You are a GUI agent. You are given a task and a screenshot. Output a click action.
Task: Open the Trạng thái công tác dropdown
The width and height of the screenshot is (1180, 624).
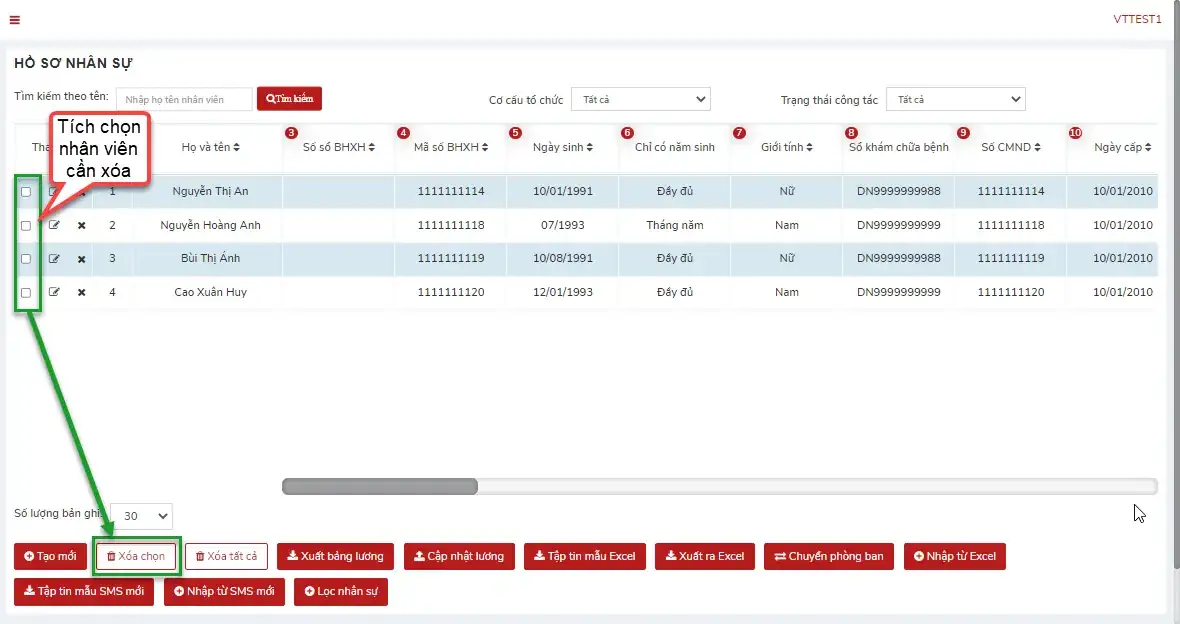click(956, 99)
